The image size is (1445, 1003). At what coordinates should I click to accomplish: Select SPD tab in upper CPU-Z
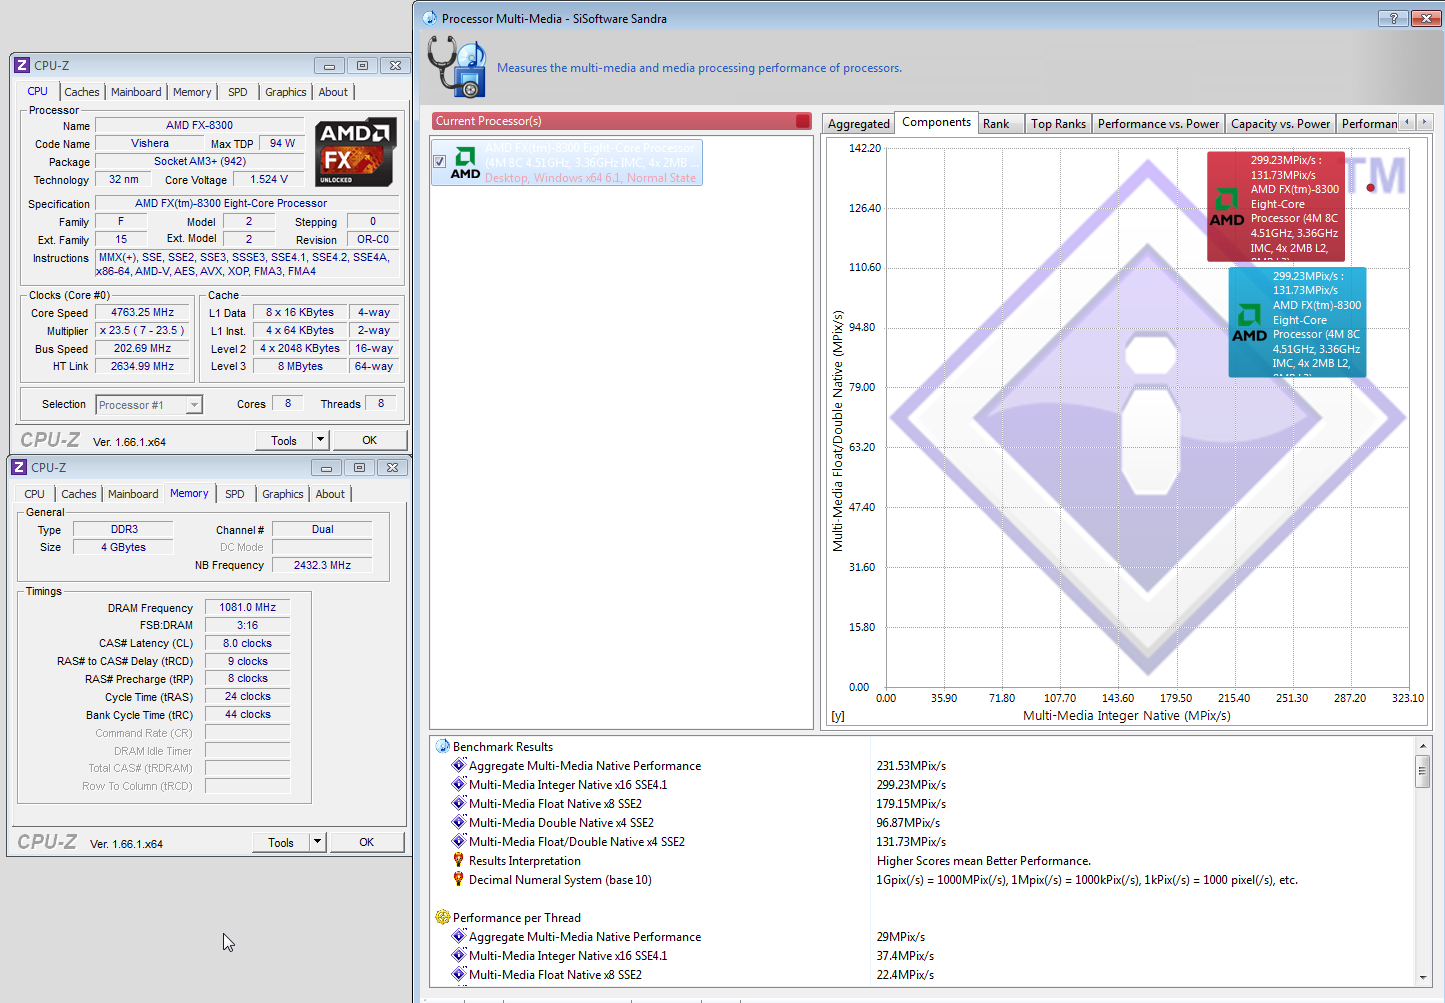coord(238,92)
